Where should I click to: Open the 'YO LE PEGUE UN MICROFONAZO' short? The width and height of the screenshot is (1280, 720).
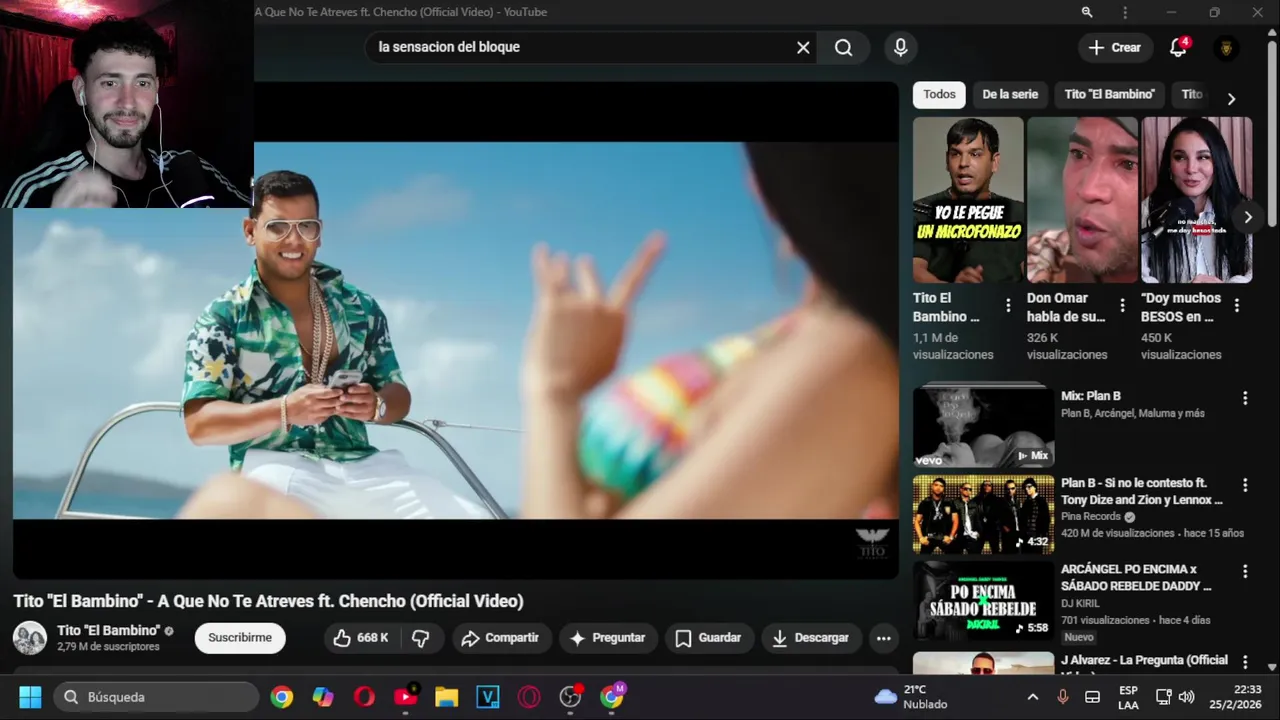(968, 200)
